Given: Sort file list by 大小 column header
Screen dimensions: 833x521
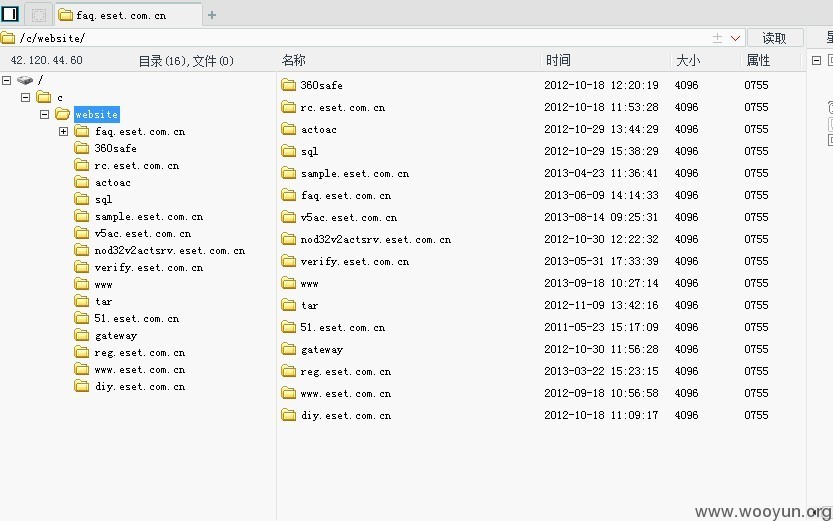Looking at the screenshot, I should (x=688, y=61).
